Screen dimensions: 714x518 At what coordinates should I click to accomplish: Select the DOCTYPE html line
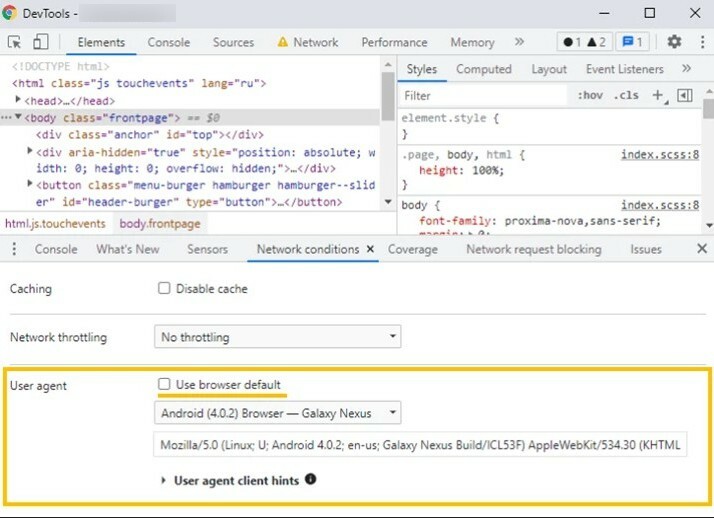point(61,66)
